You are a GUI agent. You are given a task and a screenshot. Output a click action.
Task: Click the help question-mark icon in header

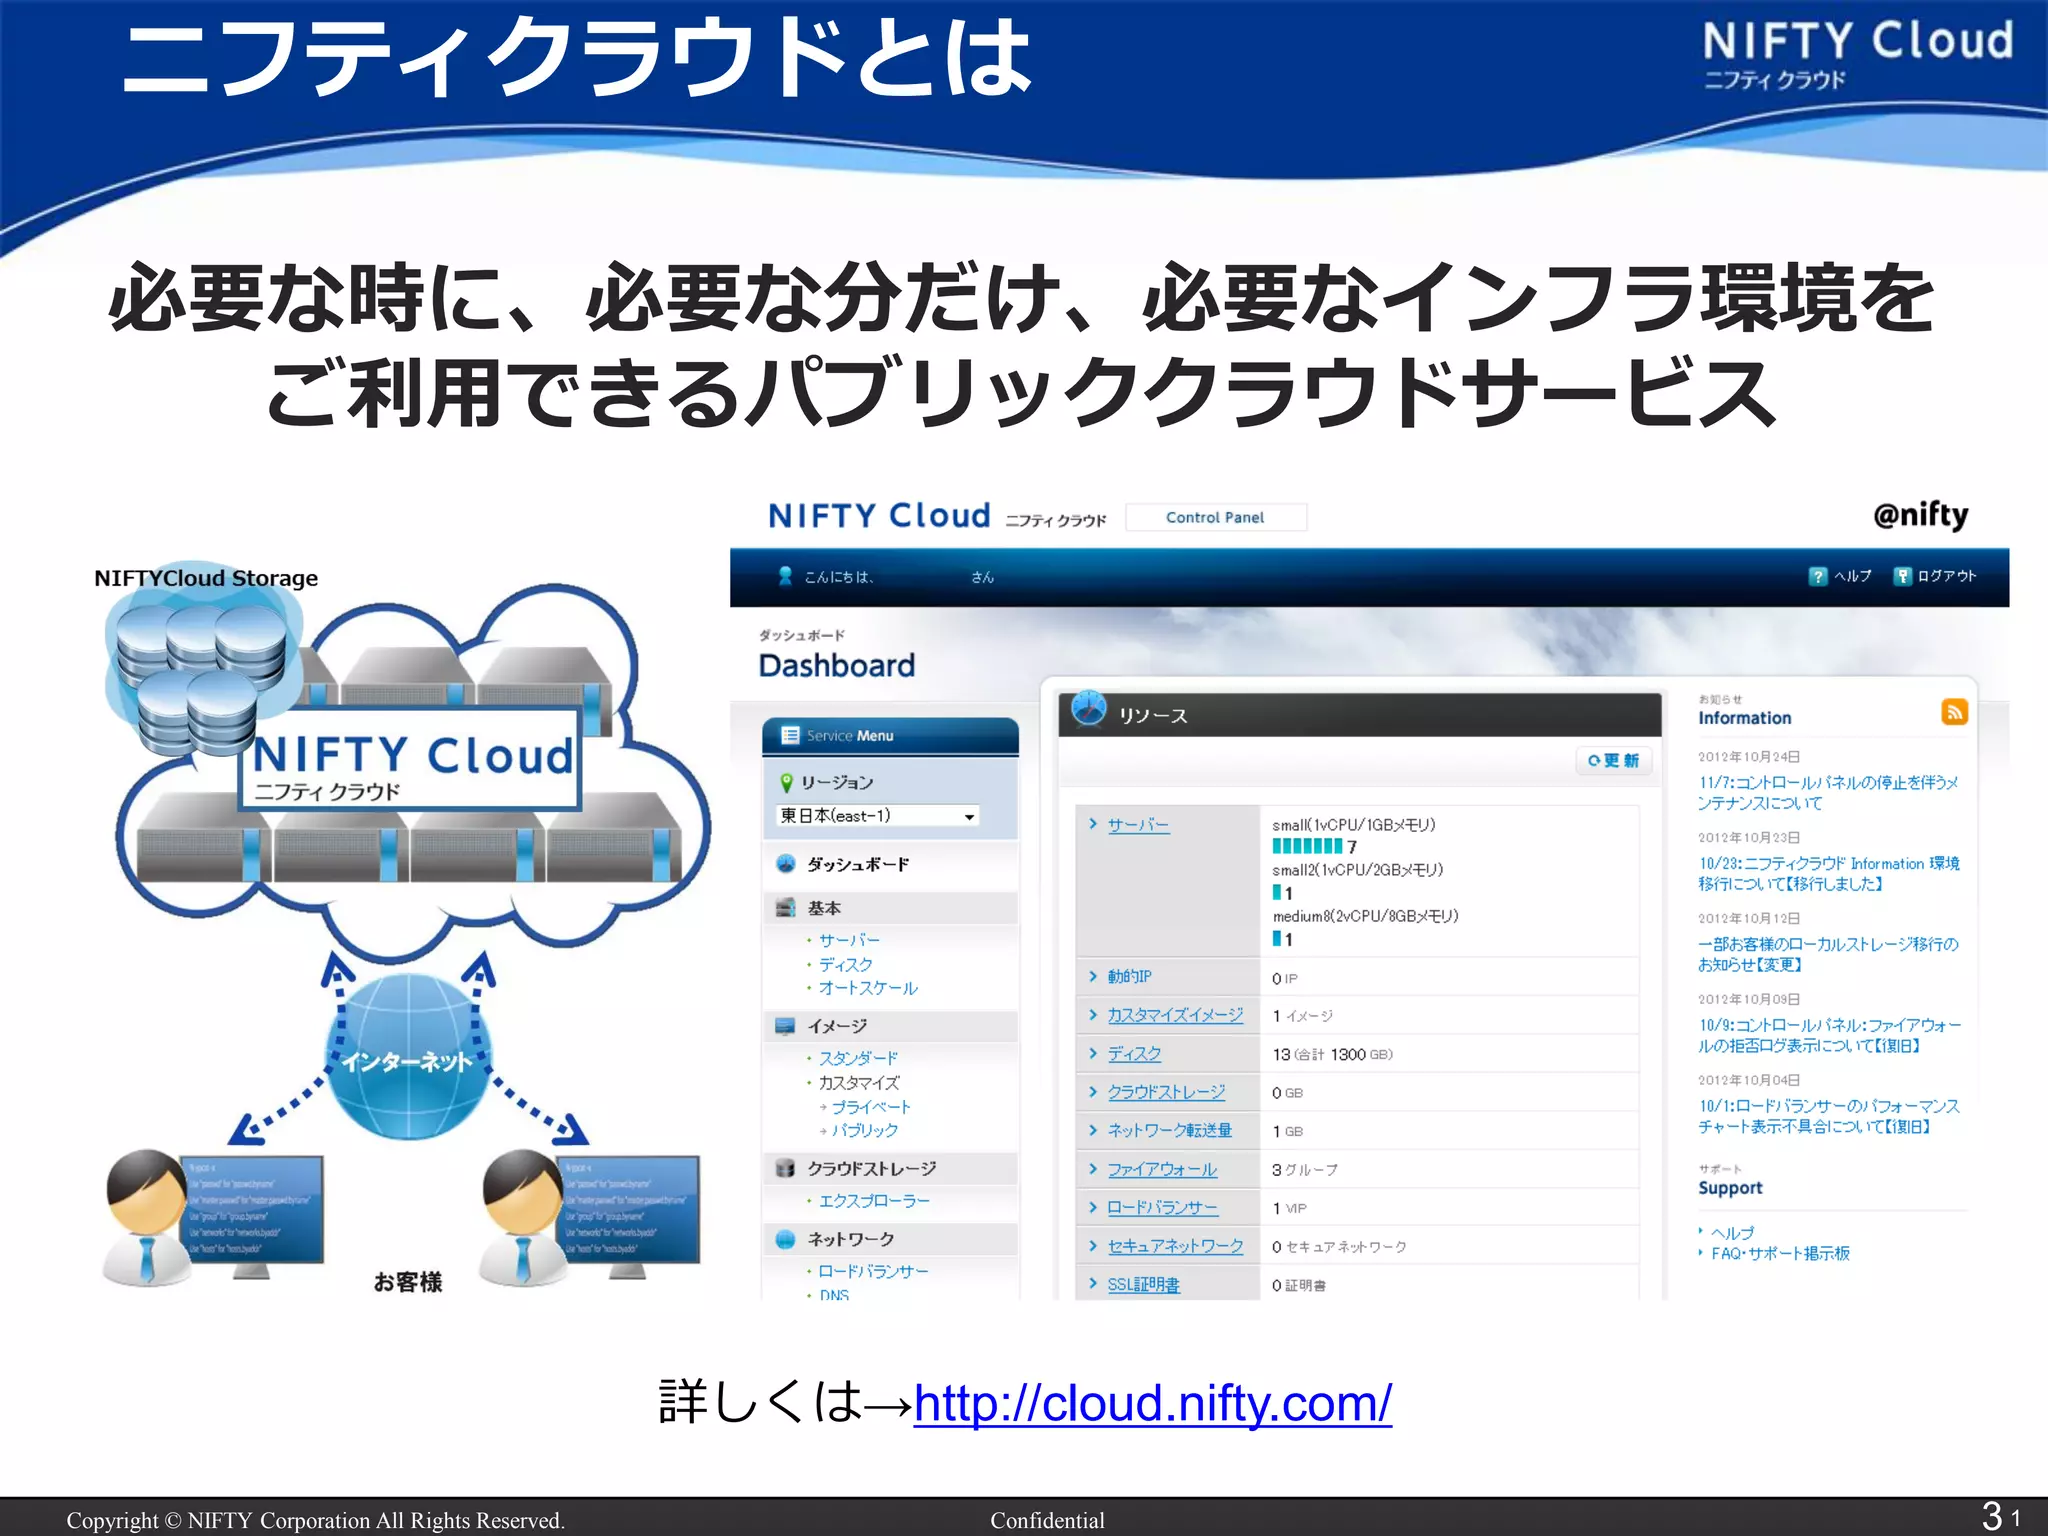1818,576
